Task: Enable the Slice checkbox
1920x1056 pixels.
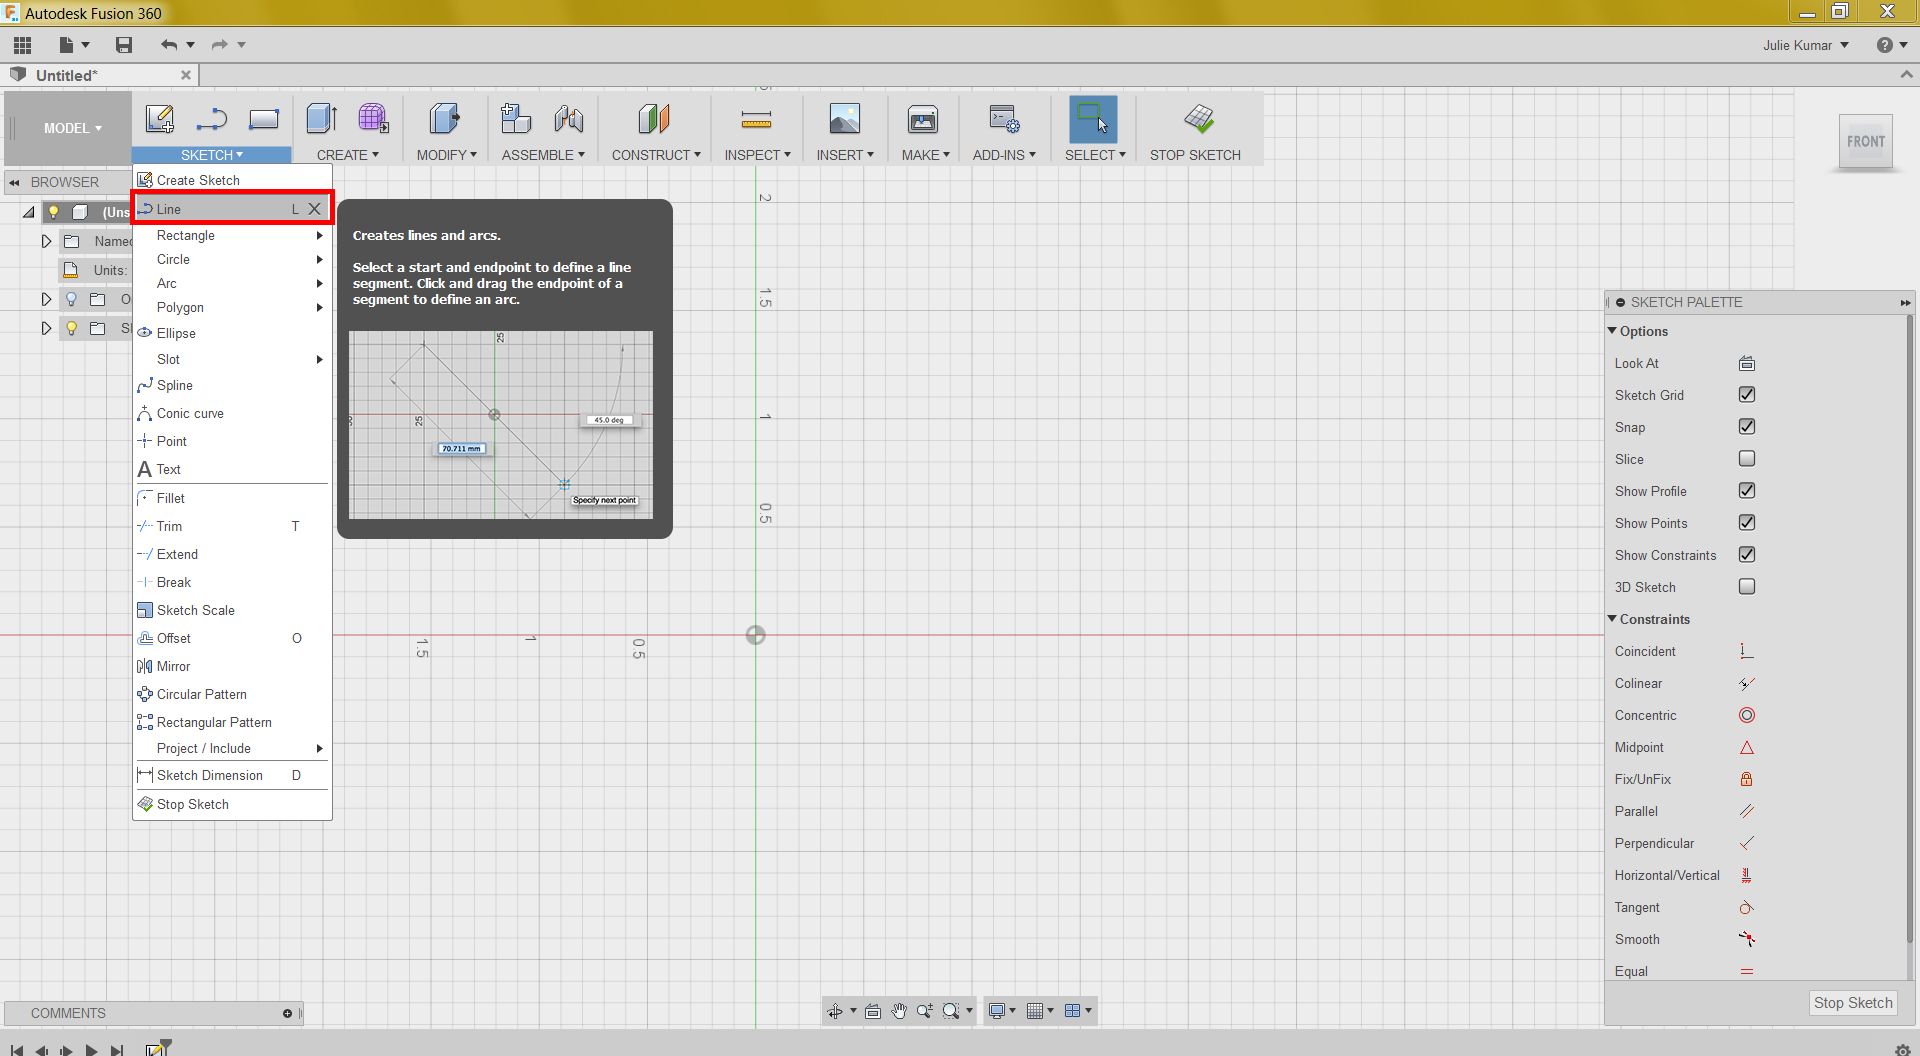Action: [x=1746, y=459]
